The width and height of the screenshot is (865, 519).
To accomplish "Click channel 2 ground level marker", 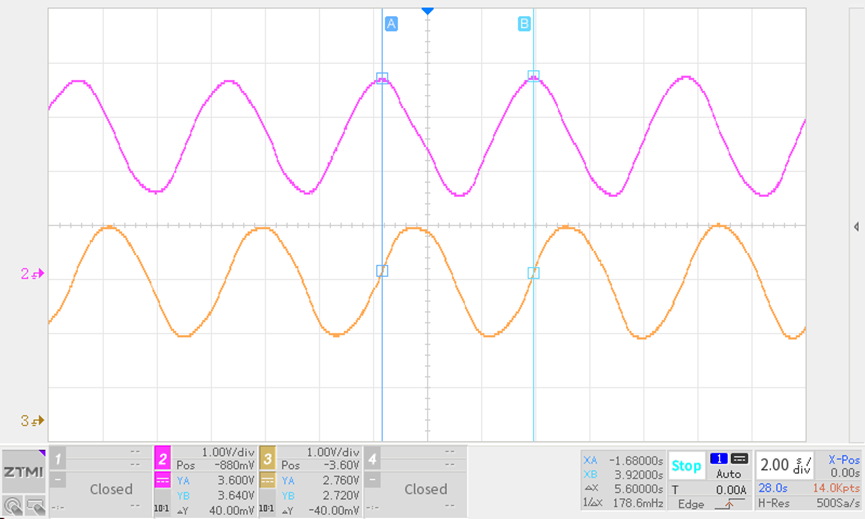I will coord(32,274).
